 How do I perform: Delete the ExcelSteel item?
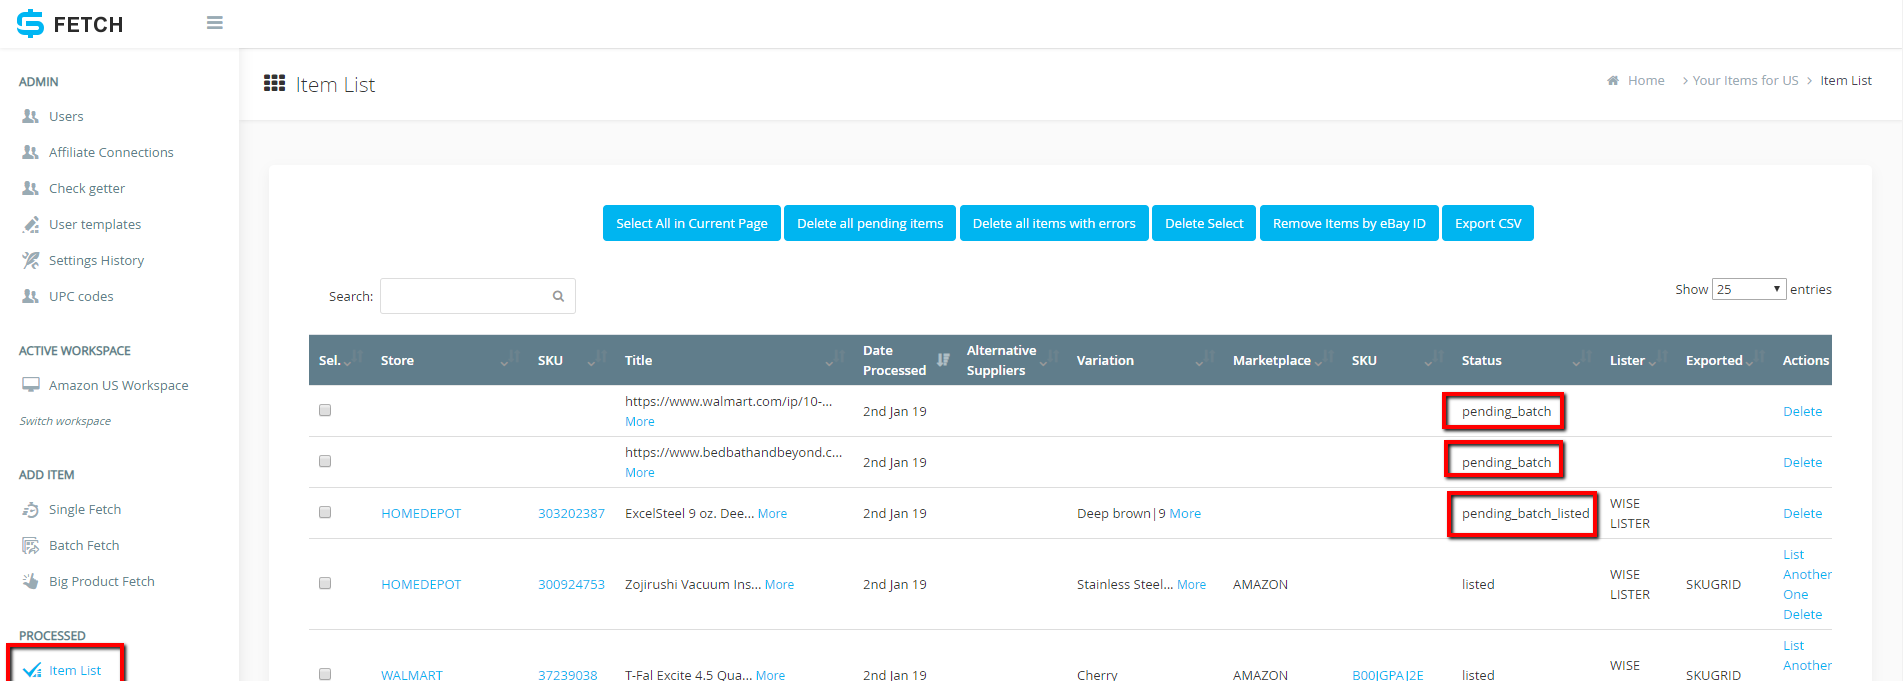pyautogui.click(x=1802, y=513)
